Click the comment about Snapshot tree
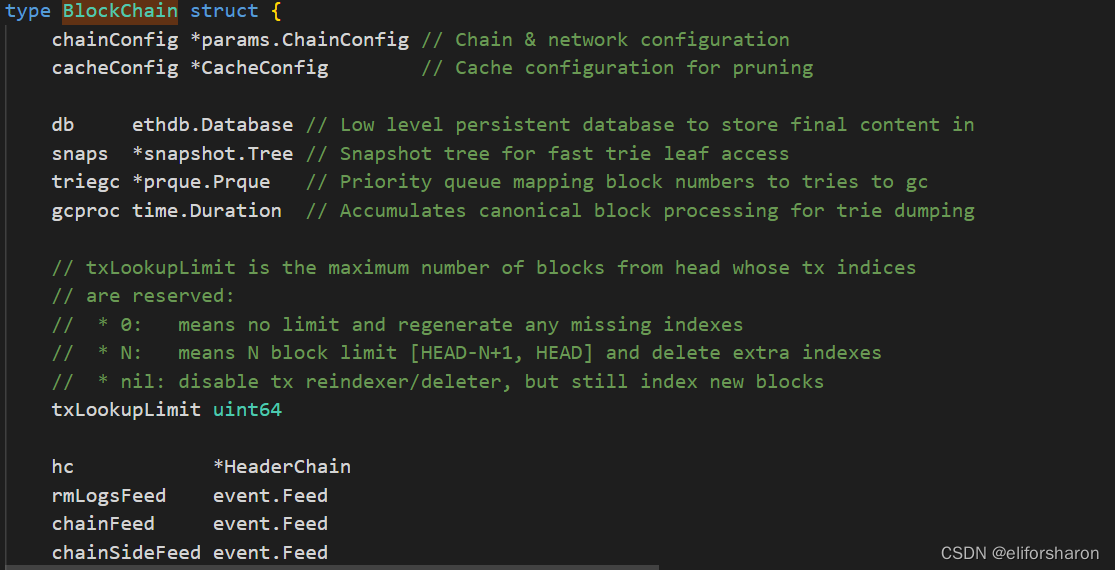 pyautogui.click(x=548, y=154)
